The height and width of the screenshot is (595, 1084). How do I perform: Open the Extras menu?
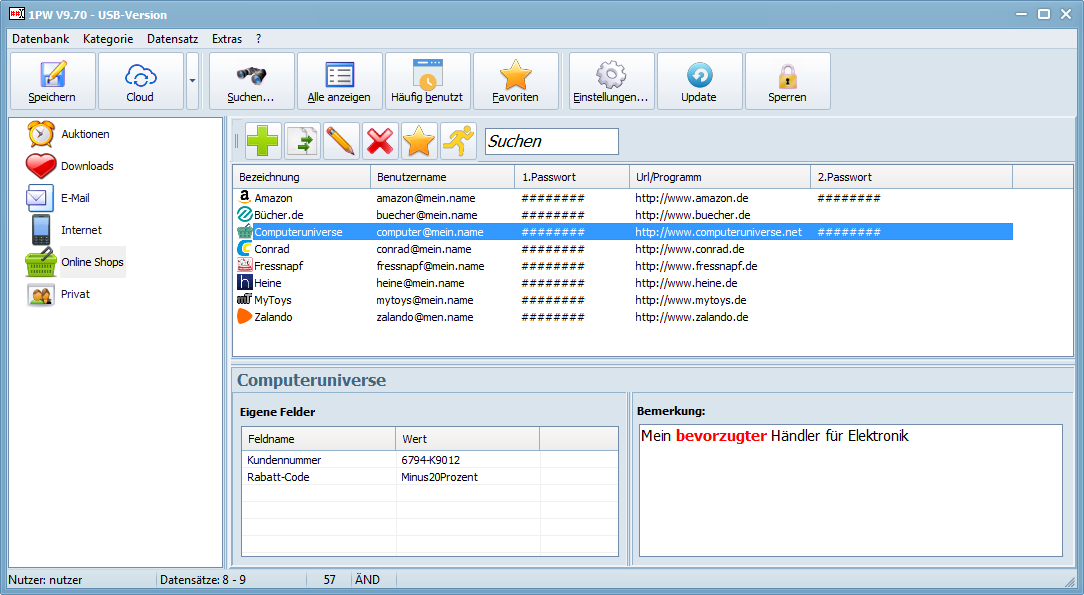tap(227, 39)
